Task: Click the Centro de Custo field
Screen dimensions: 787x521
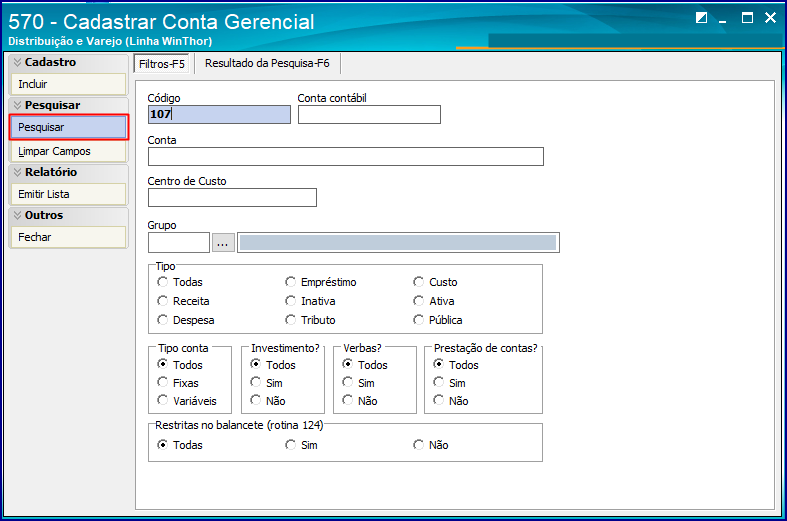Action: (x=232, y=198)
